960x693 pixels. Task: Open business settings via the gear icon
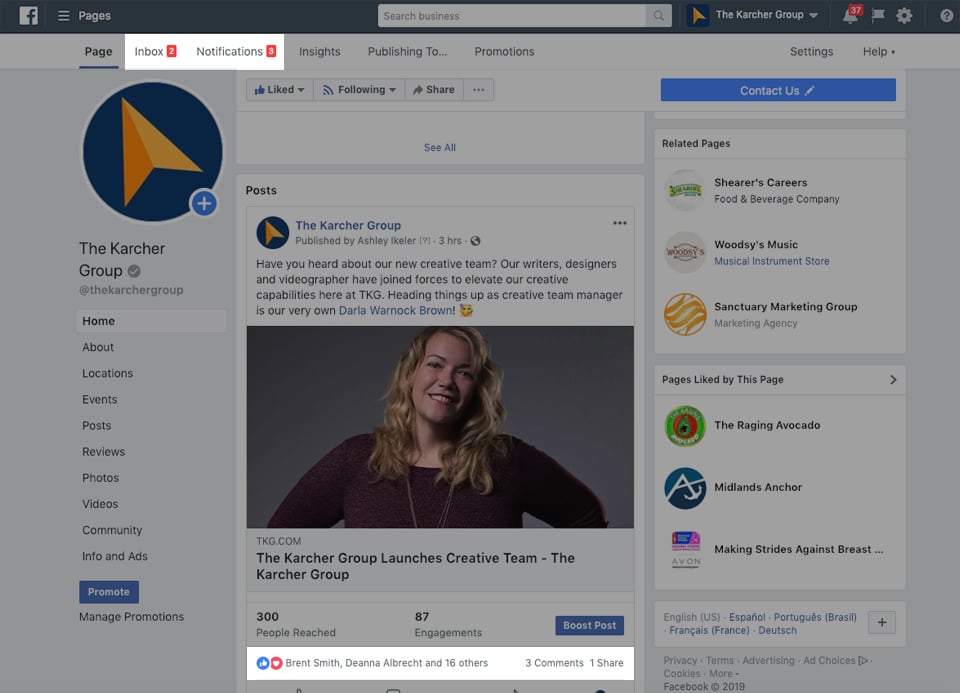(x=905, y=15)
